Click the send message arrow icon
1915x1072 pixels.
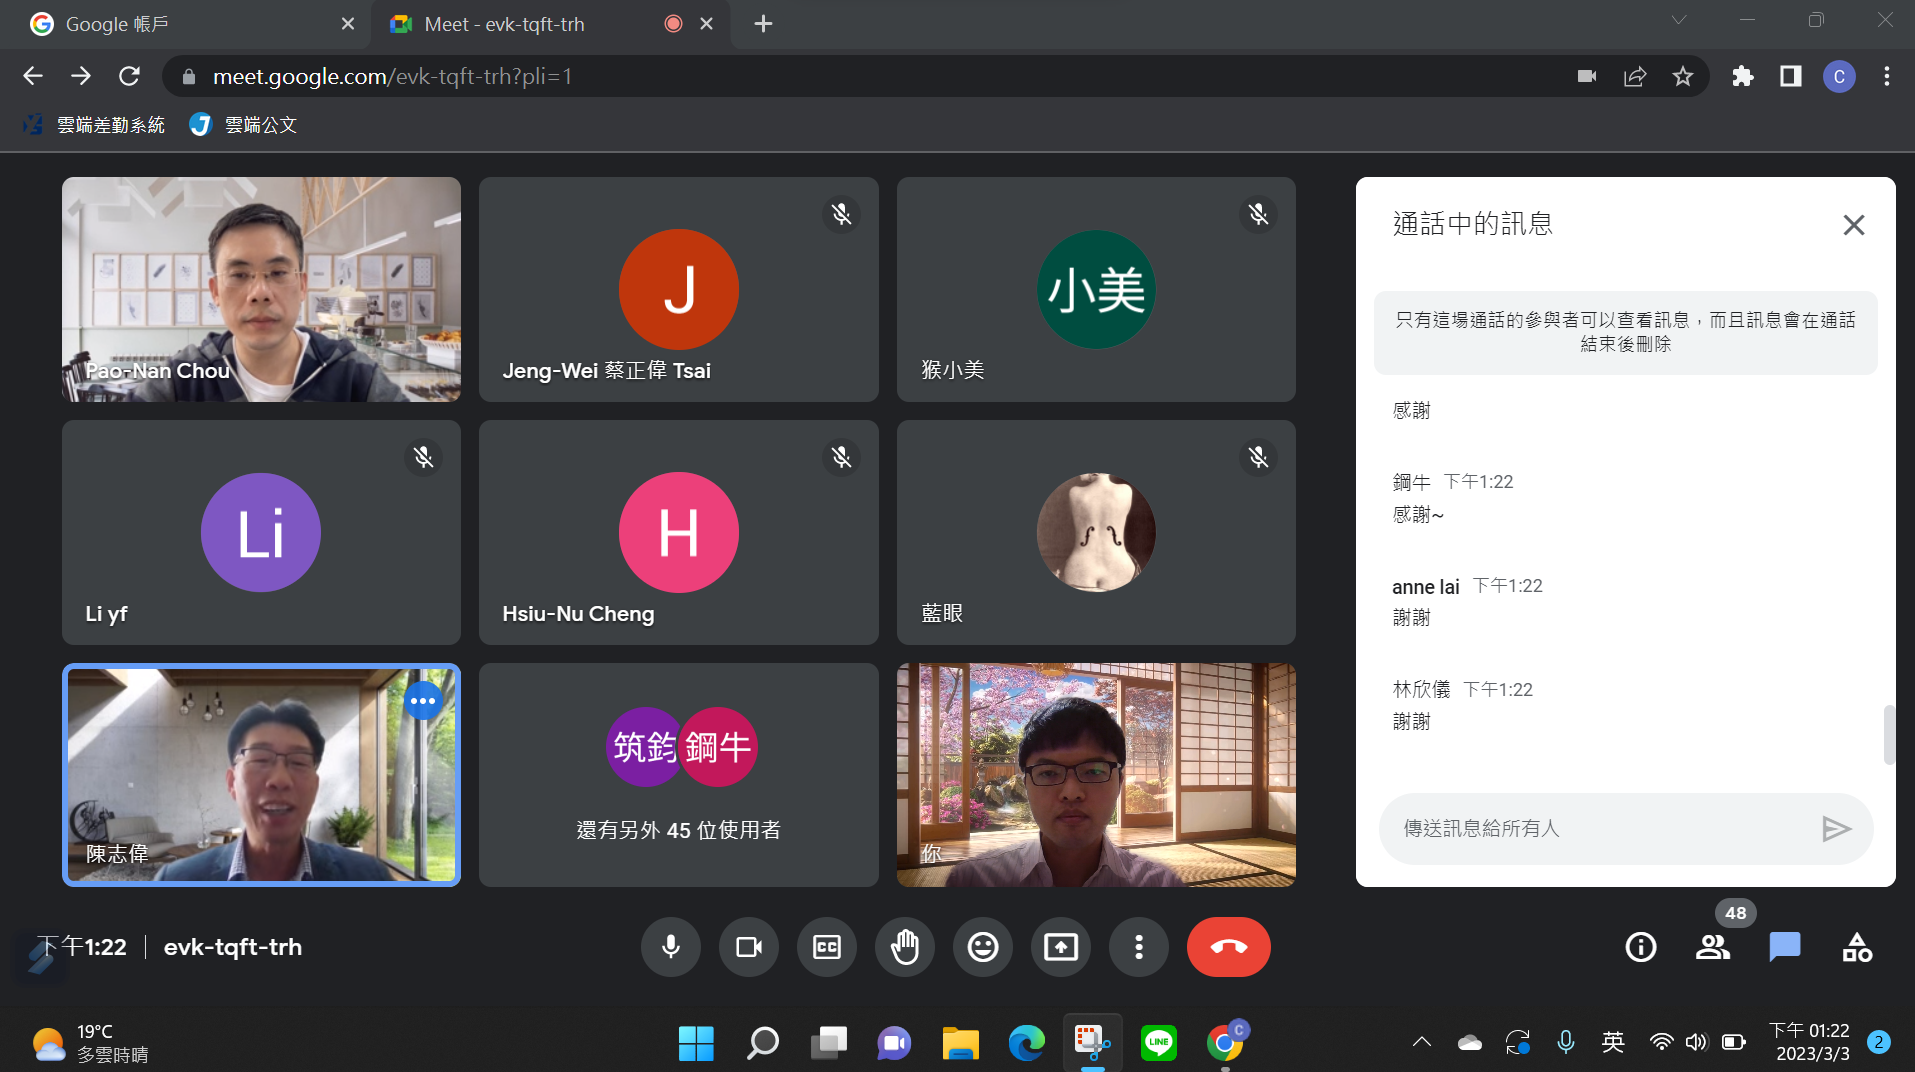click(x=1836, y=829)
